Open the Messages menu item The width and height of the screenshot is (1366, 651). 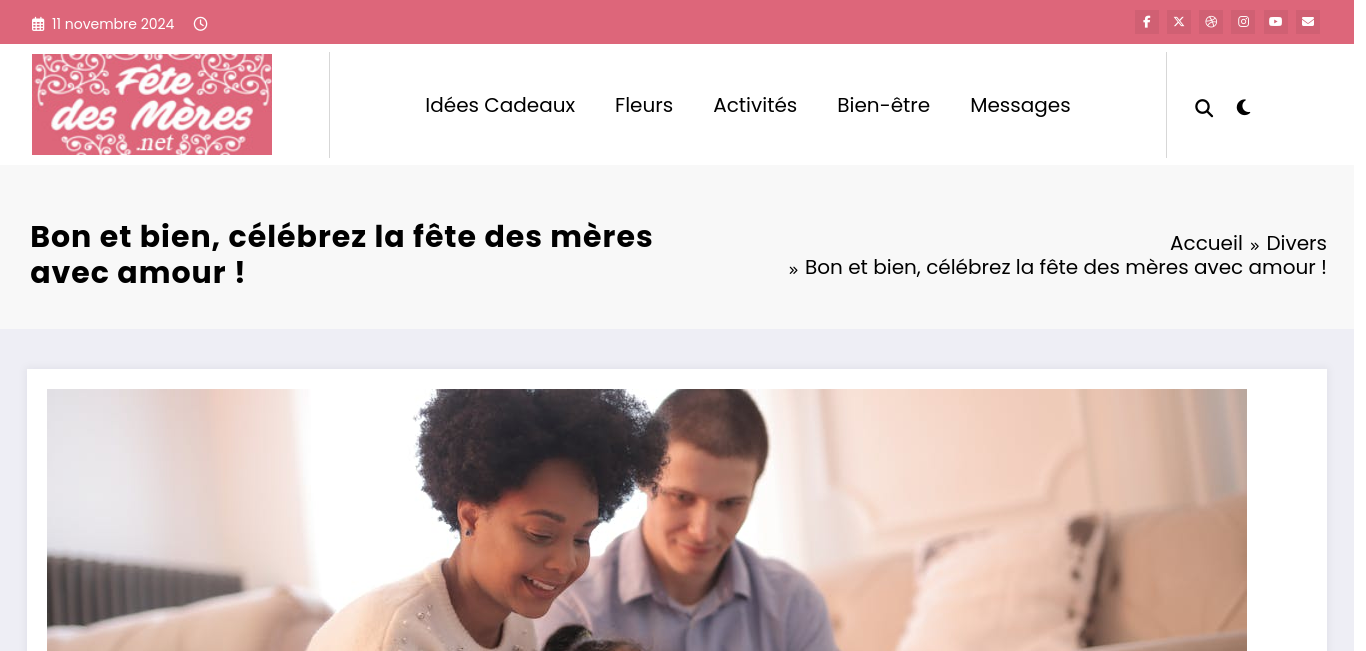pyautogui.click(x=1020, y=105)
